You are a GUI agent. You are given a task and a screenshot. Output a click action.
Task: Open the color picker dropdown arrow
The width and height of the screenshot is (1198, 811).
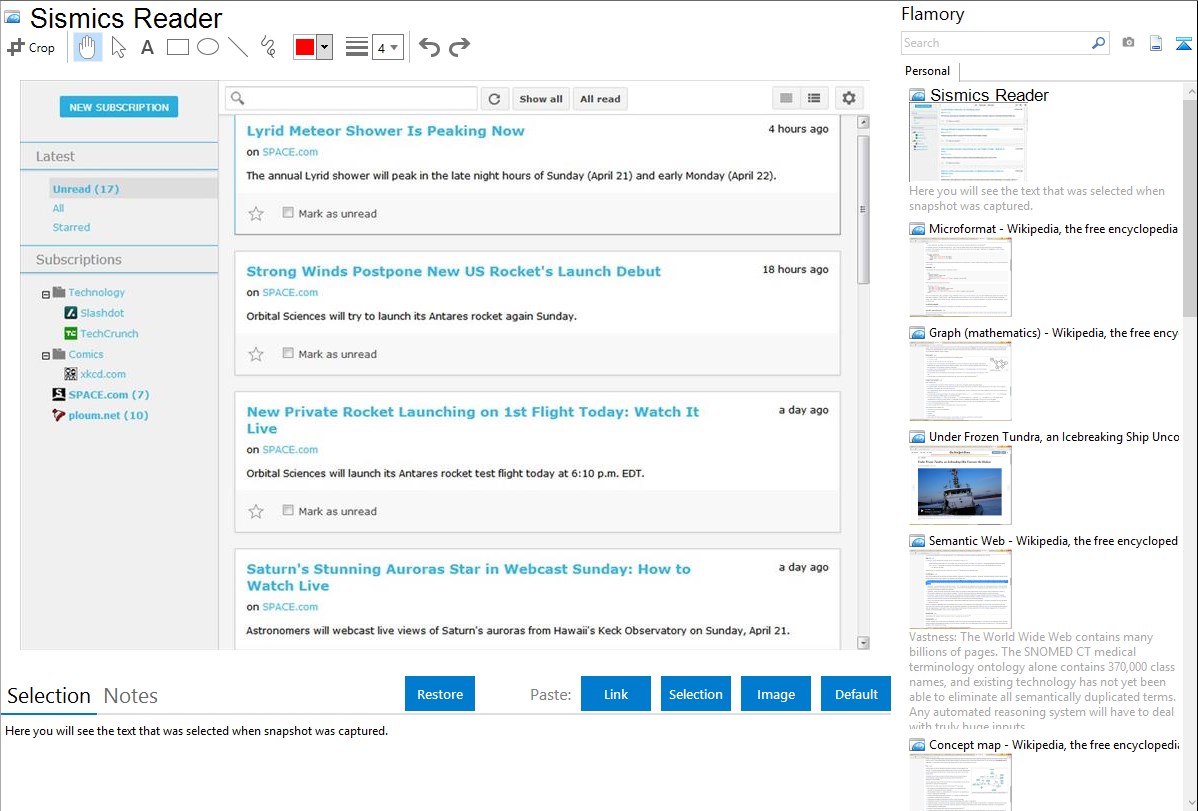coord(324,47)
